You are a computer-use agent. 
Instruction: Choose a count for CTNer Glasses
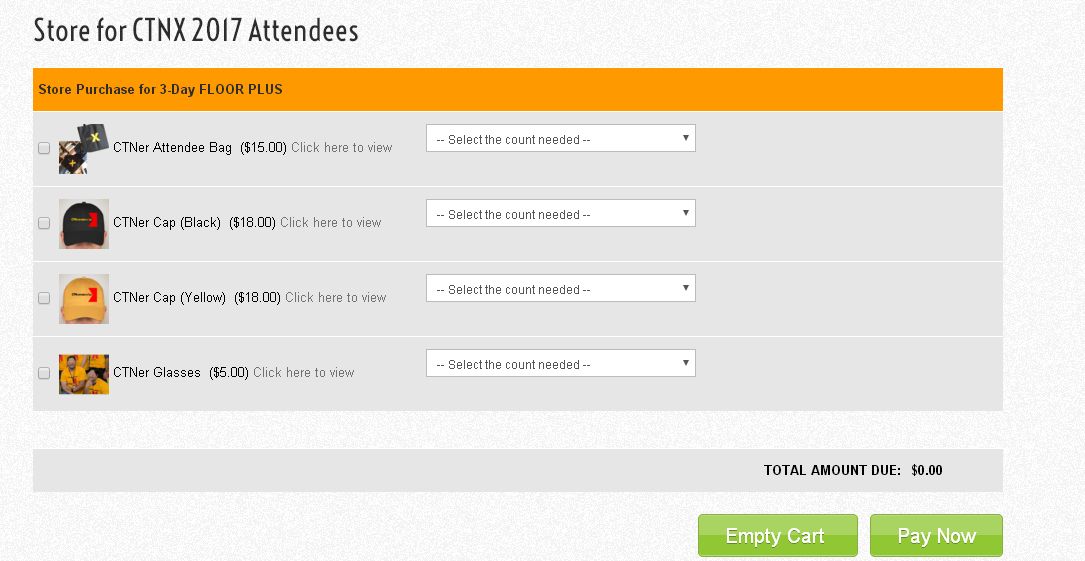tap(560, 364)
